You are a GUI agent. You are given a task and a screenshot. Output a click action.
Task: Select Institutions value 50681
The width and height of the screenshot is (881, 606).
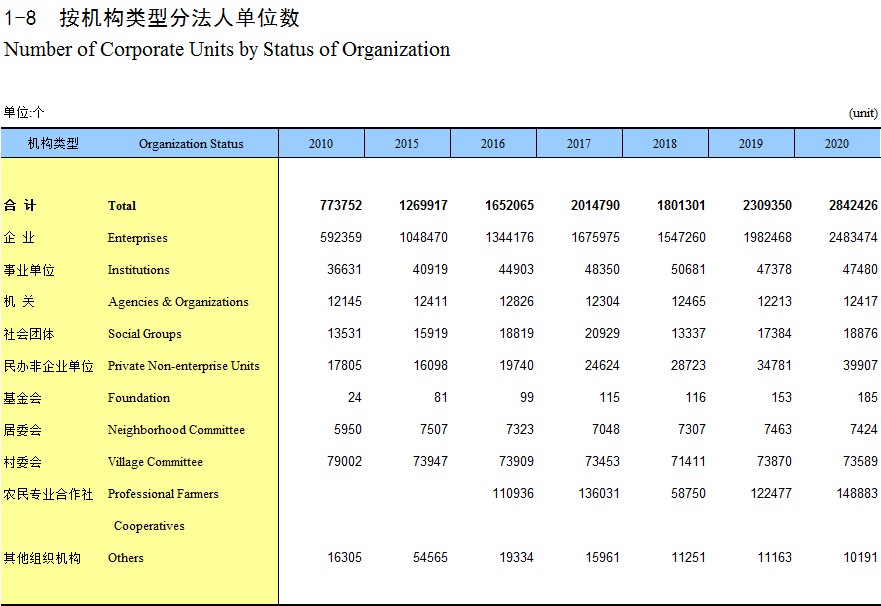688,270
